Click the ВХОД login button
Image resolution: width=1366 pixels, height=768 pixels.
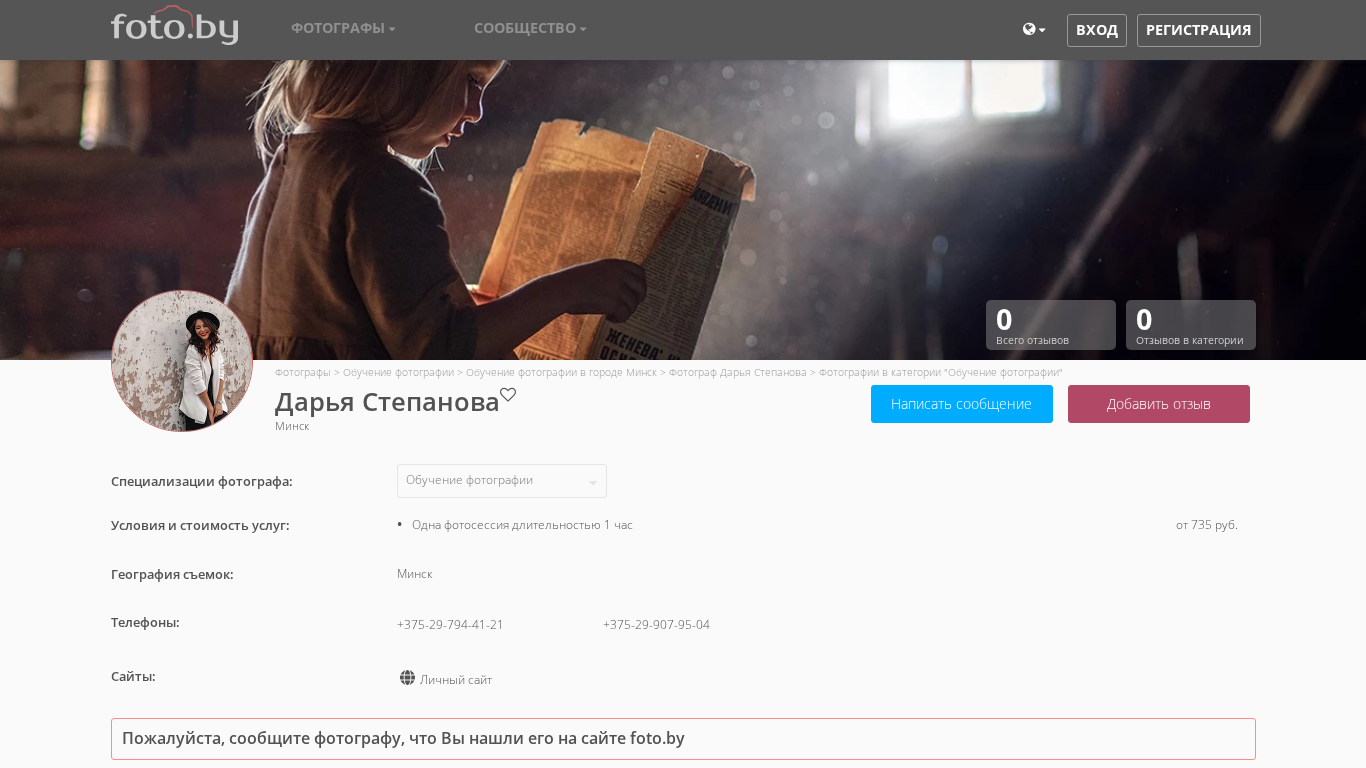coord(1097,30)
